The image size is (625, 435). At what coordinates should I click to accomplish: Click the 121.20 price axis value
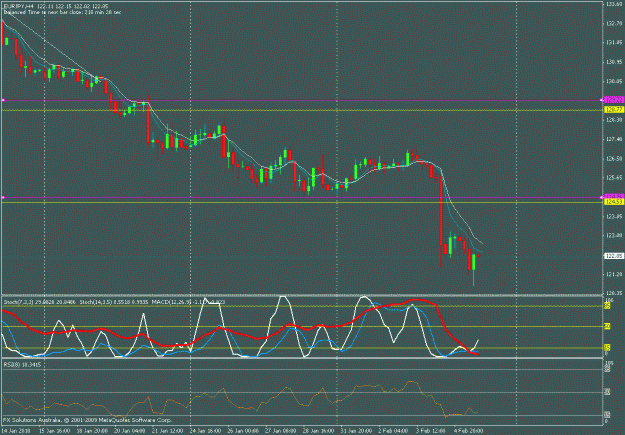click(614, 275)
